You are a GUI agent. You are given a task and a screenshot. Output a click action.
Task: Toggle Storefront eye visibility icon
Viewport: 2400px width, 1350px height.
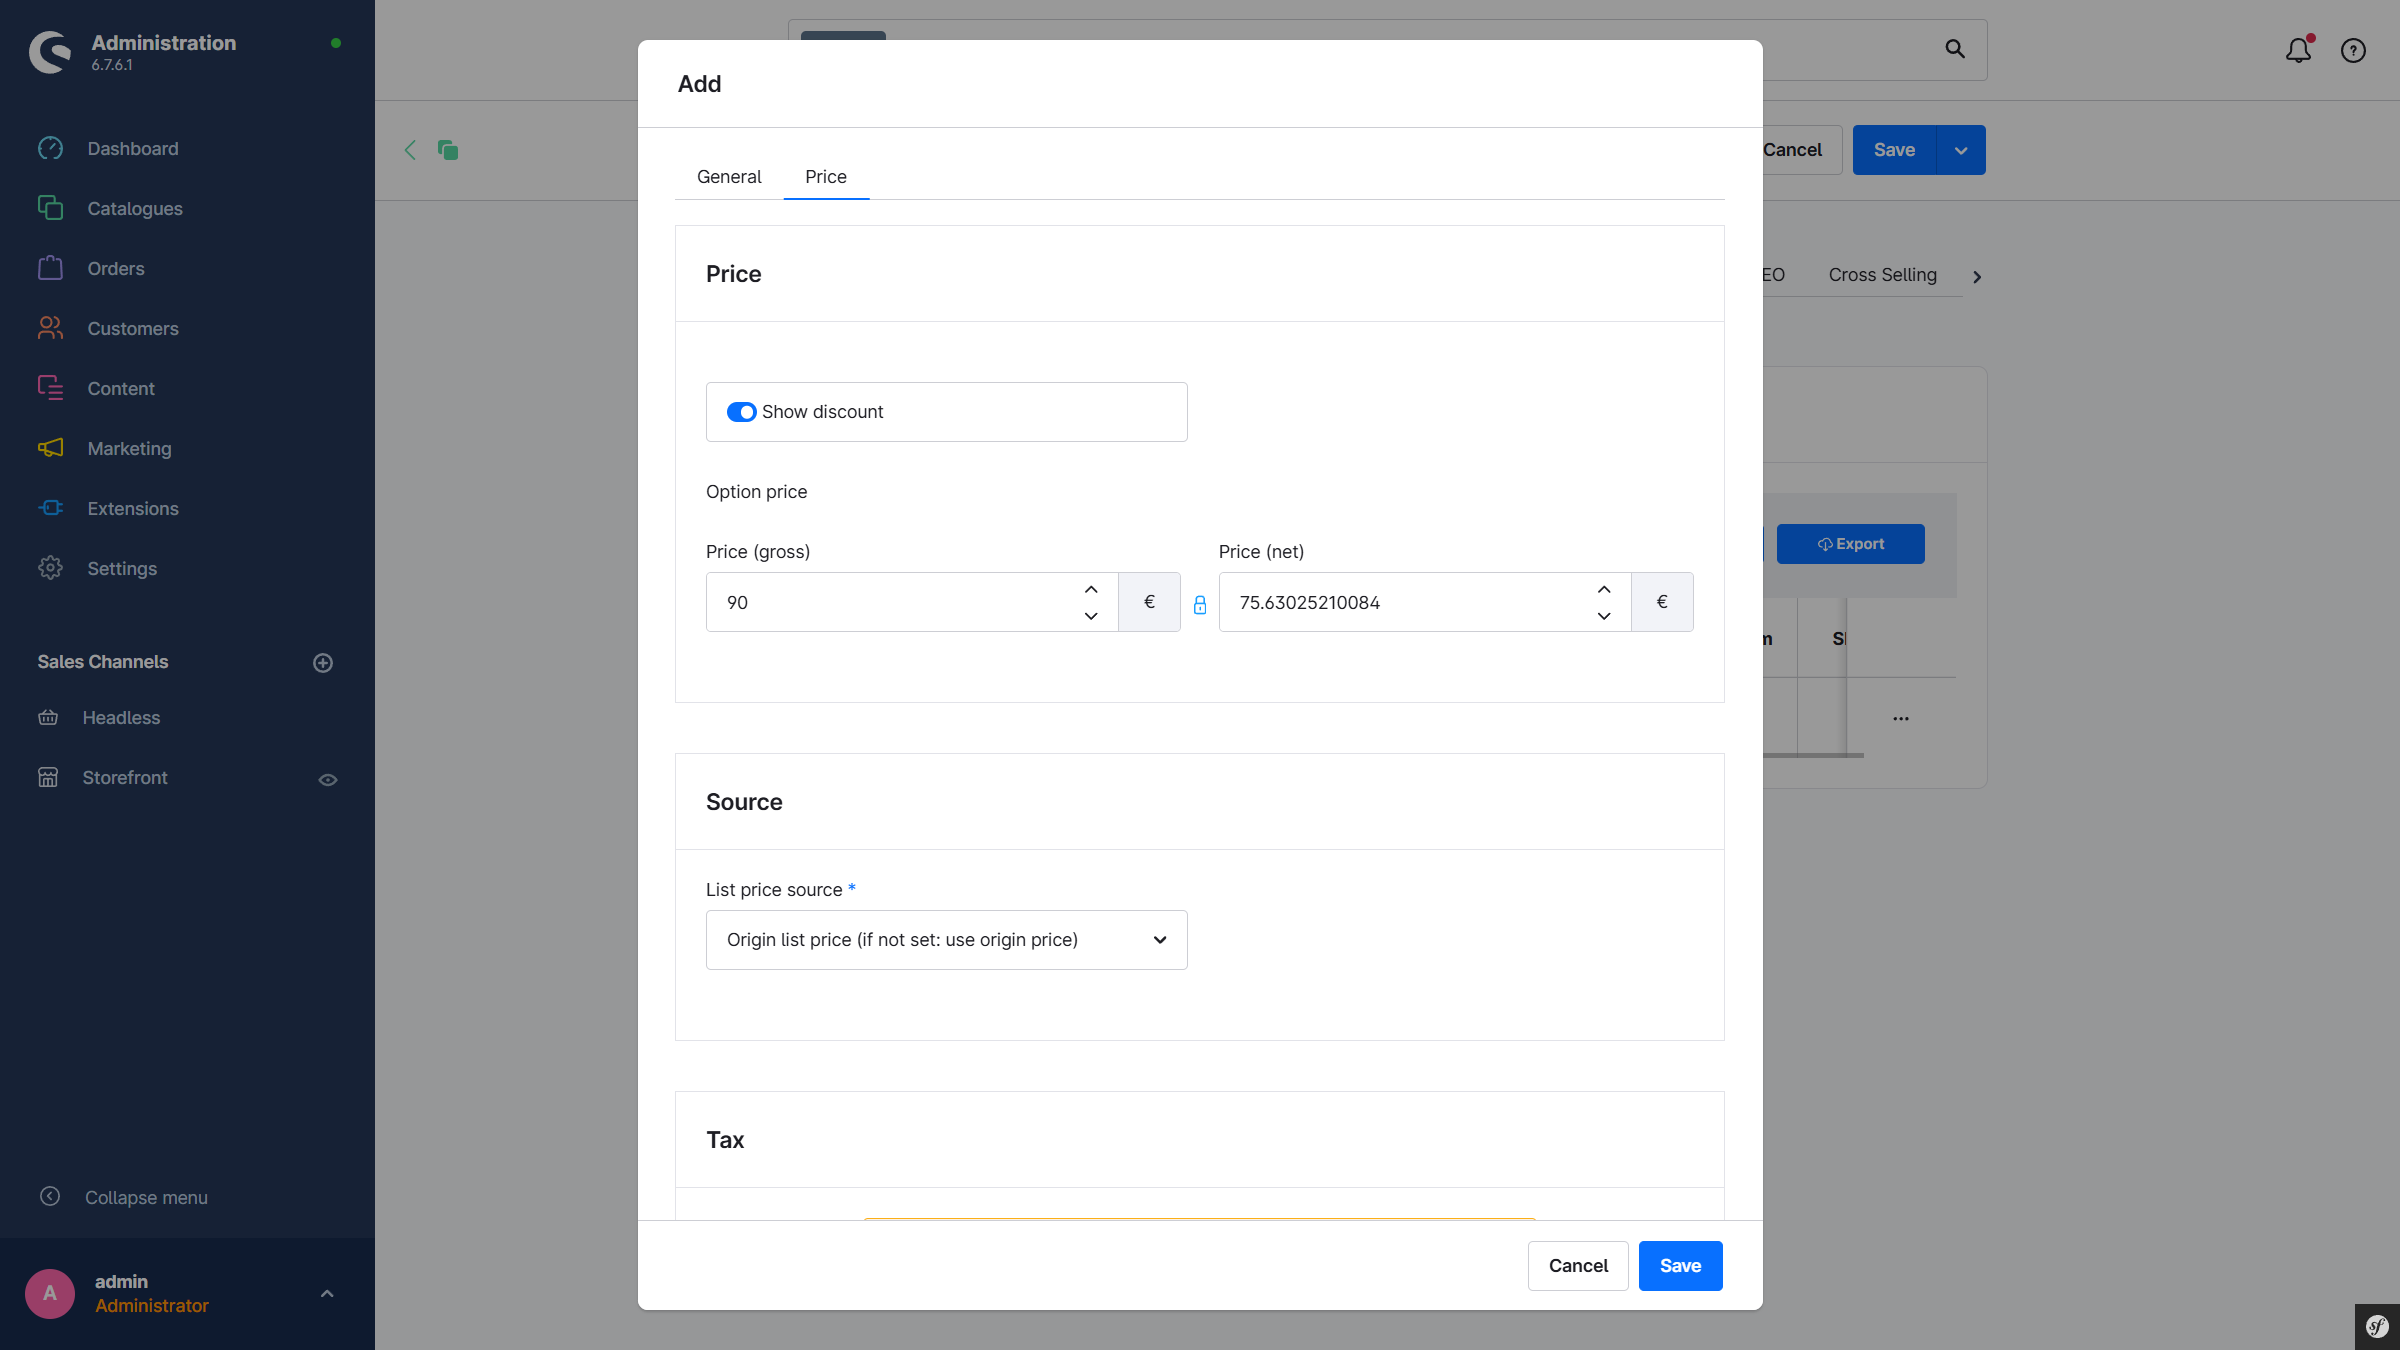(x=327, y=779)
